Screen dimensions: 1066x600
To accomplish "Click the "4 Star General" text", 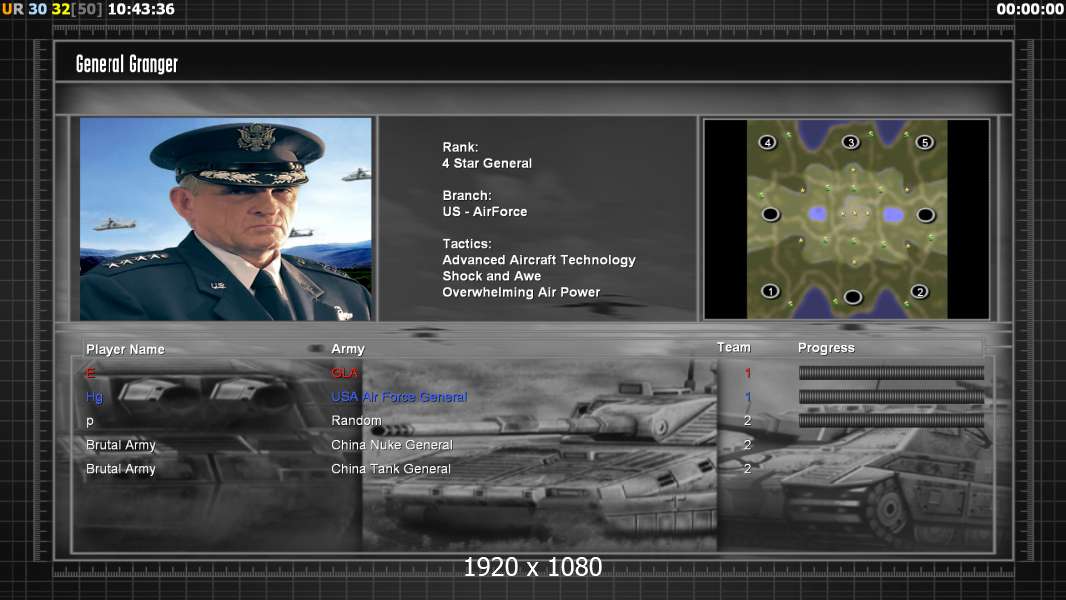I will coord(487,163).
